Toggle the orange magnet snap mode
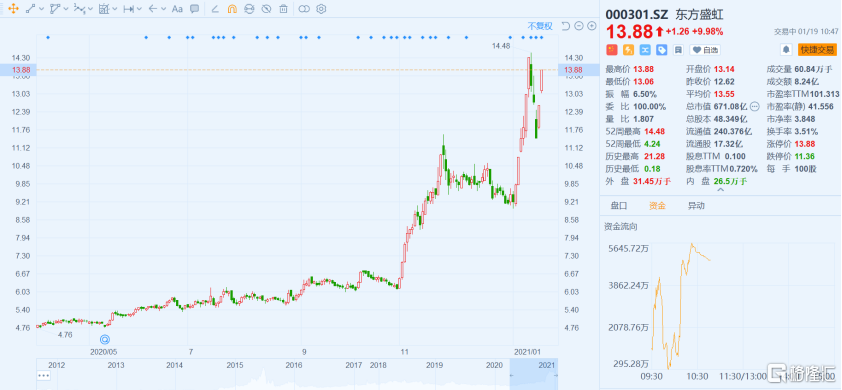Viewport: 842px width, 390px height. pyautogui.click(x=231, y=9)
